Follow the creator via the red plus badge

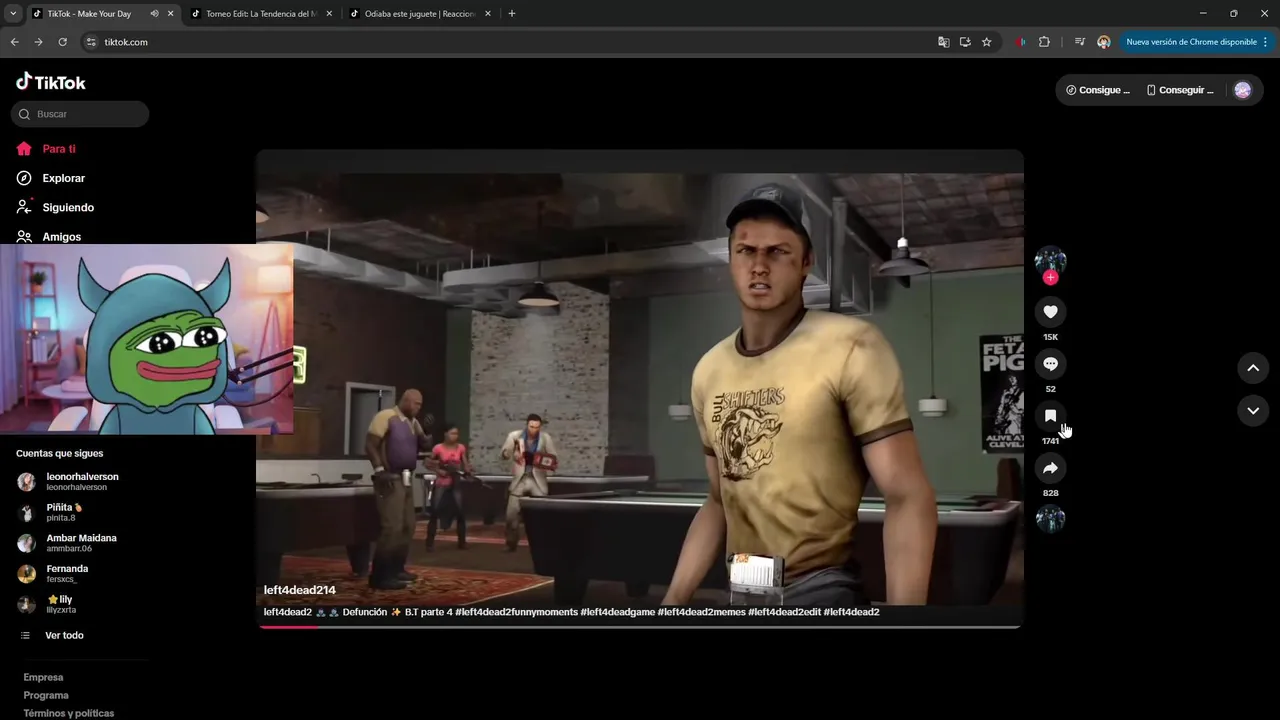(x=1050, y=278)
